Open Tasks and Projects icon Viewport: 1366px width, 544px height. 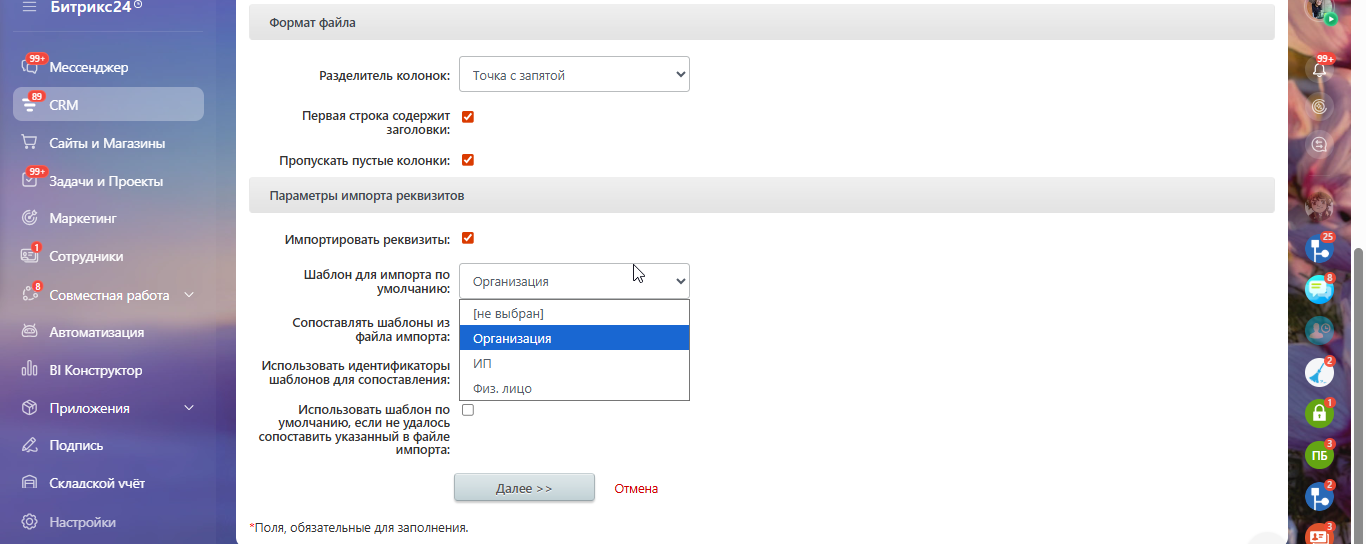click(30, 181)
